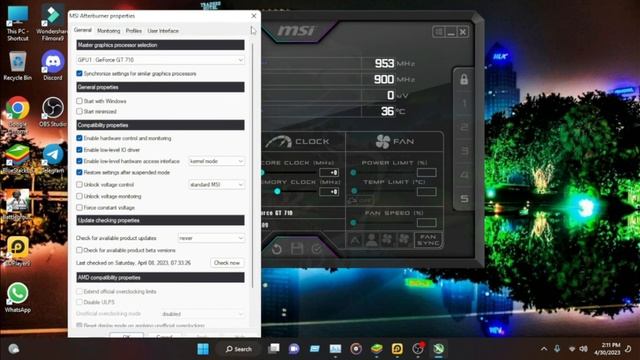The width and height of the screenshot is (640, 360).
Task: Switch to the Profiles tab
Action: pos(133,31)
